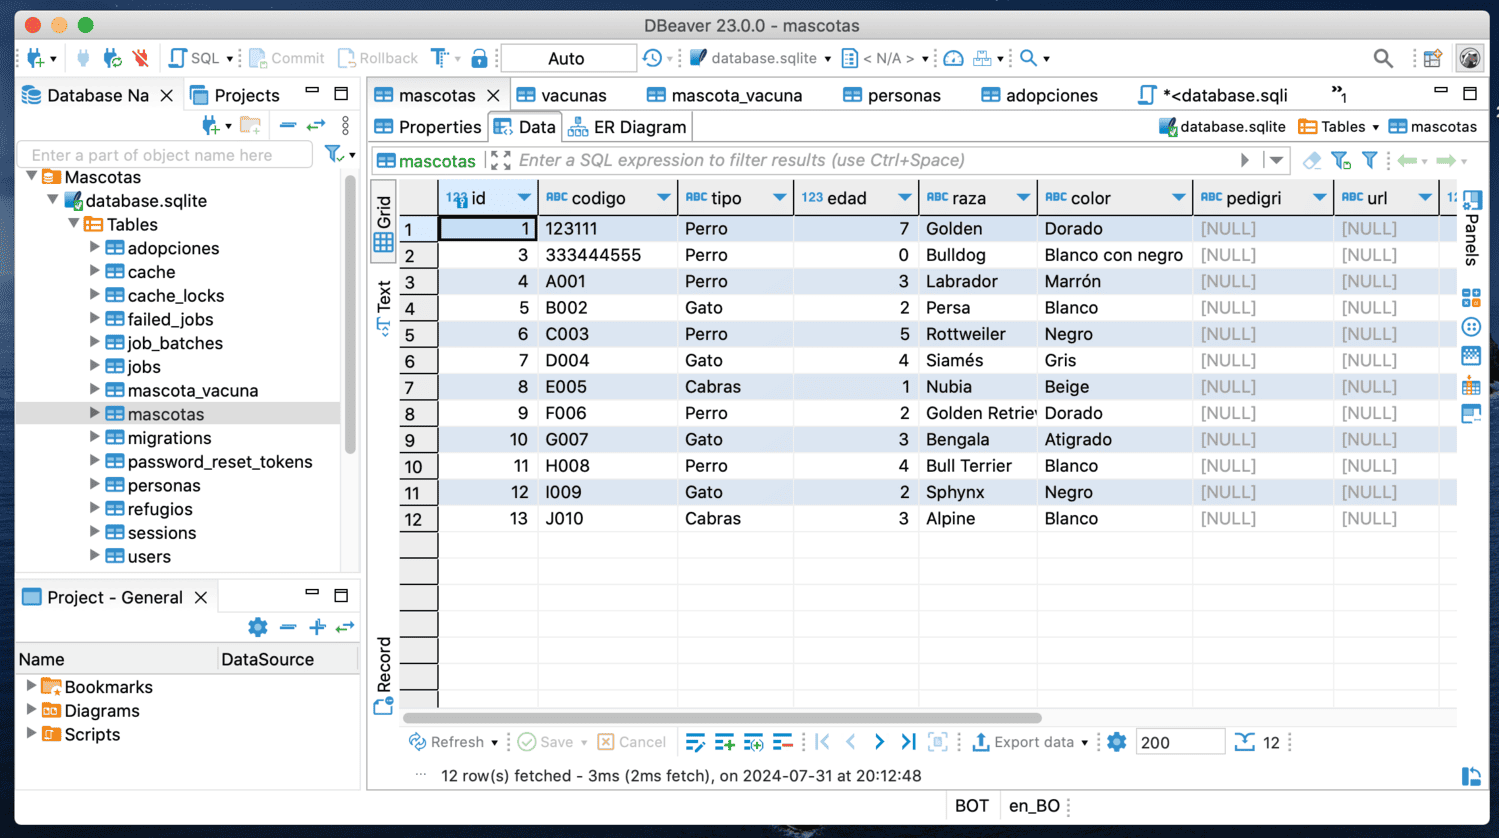This screenshot has height=838, width=1499.
Task: Switch to the vacunas tab
Action: pyautogui.click(x=573, y=95)
